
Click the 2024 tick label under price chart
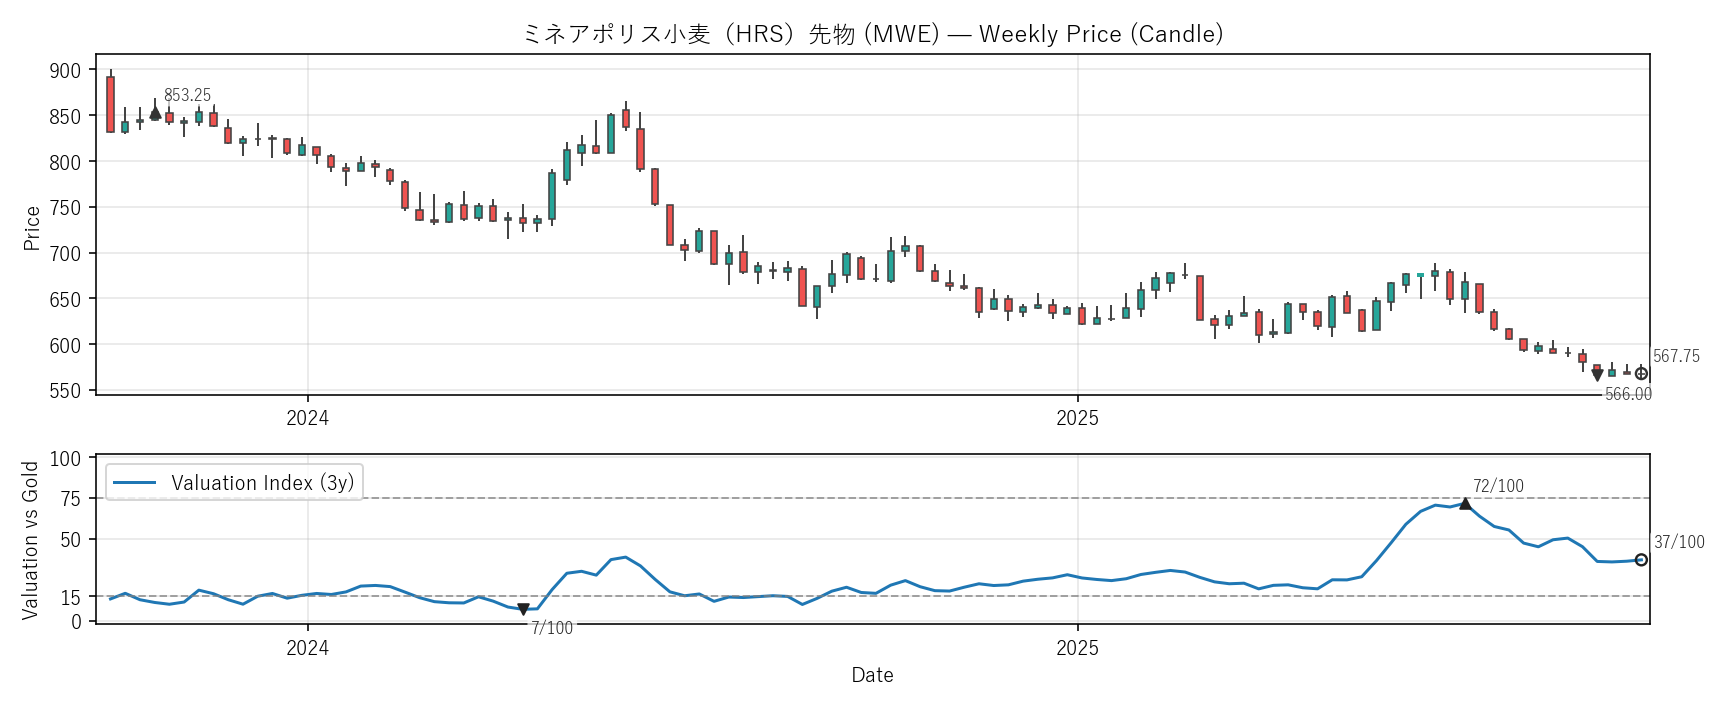click(x=307, y=418)
